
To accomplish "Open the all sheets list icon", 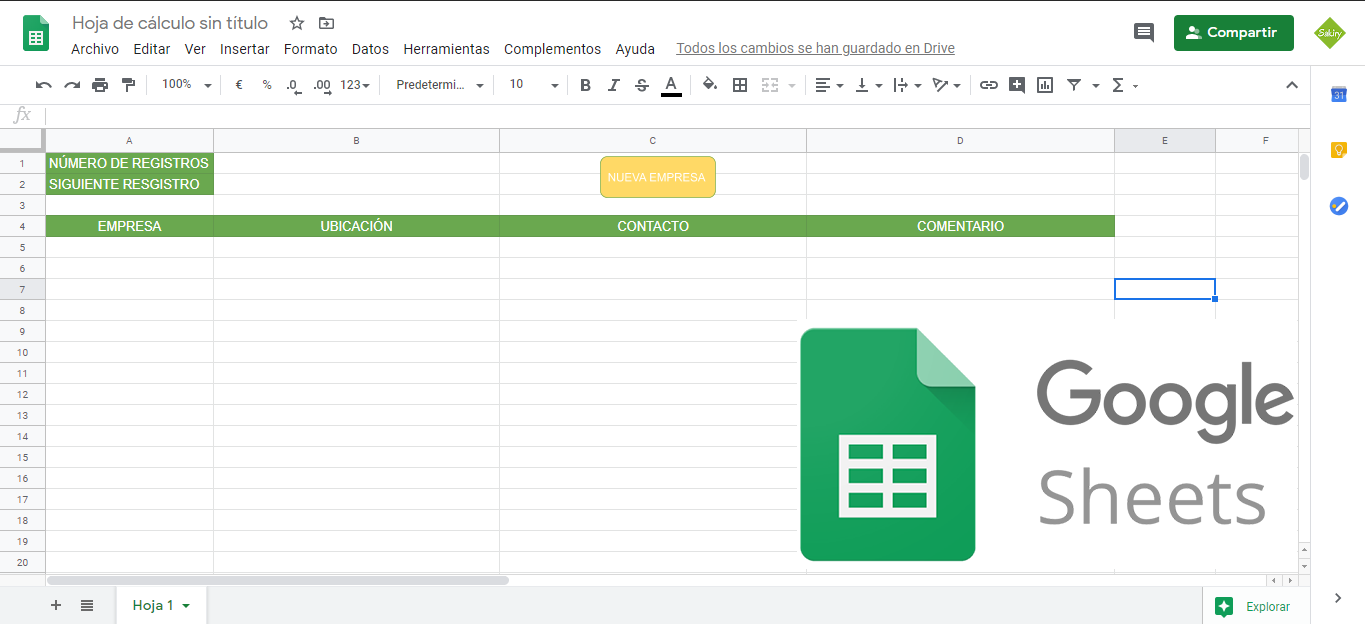I will coord(87,605).
